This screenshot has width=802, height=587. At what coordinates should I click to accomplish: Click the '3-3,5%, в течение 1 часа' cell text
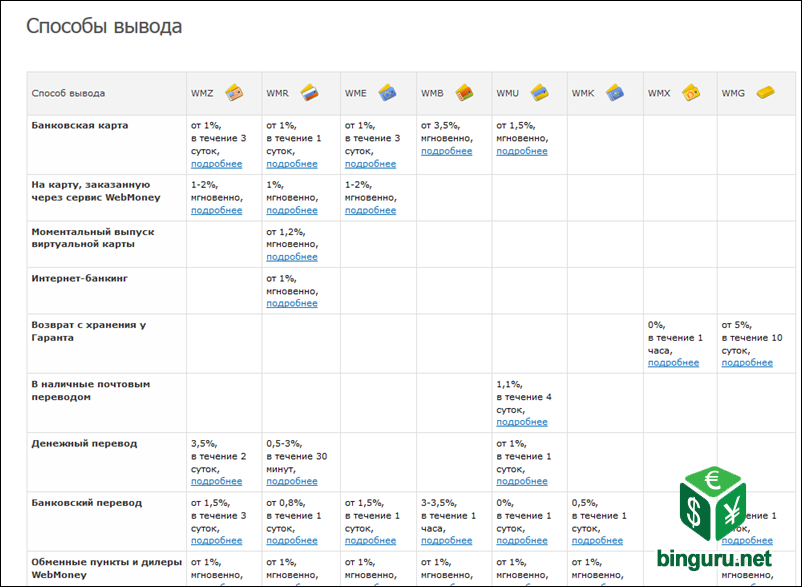[x=449, y=516]
